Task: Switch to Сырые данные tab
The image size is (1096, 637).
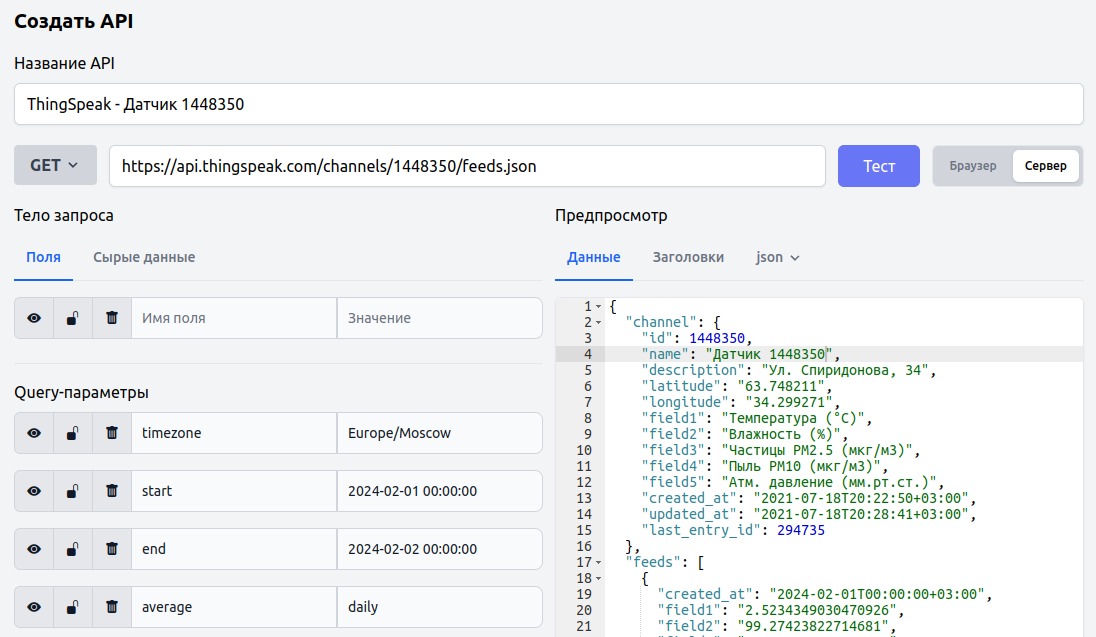Action: [x=144, y=257]
